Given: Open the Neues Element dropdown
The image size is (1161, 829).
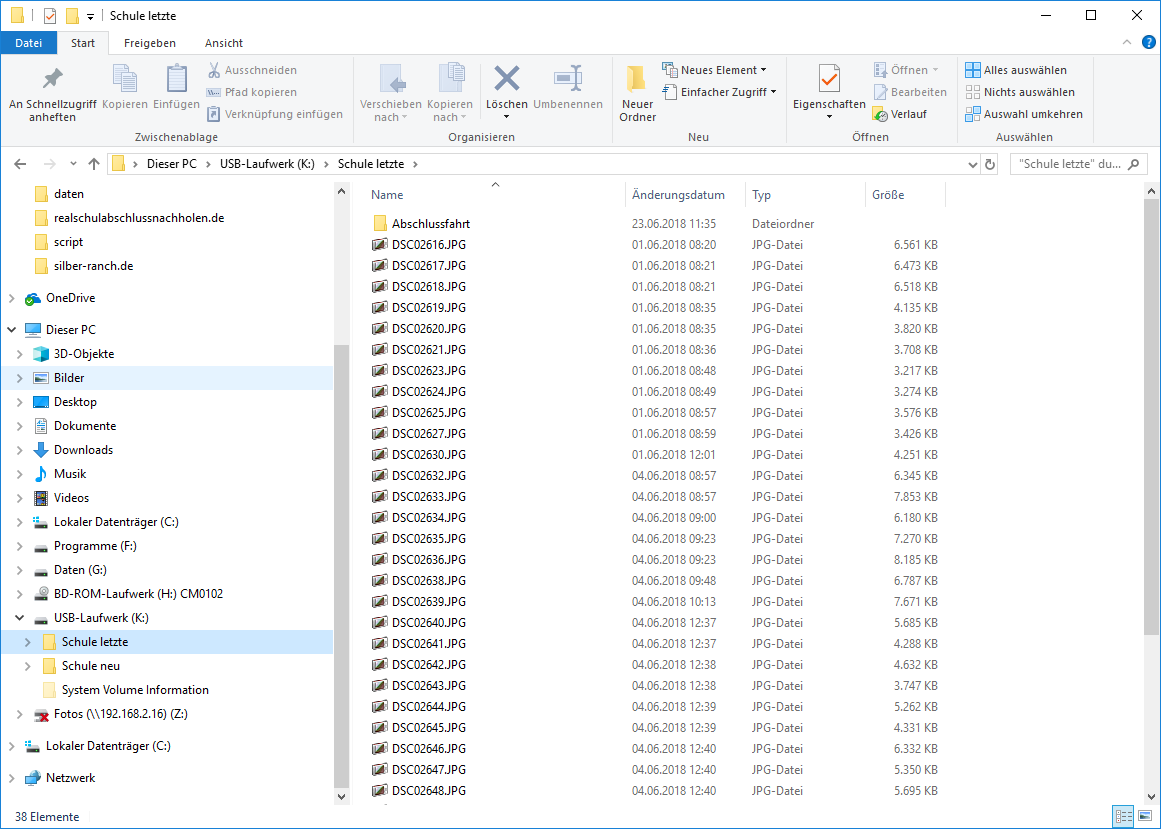Looking at the screenshot, I should tap(715, 70).
